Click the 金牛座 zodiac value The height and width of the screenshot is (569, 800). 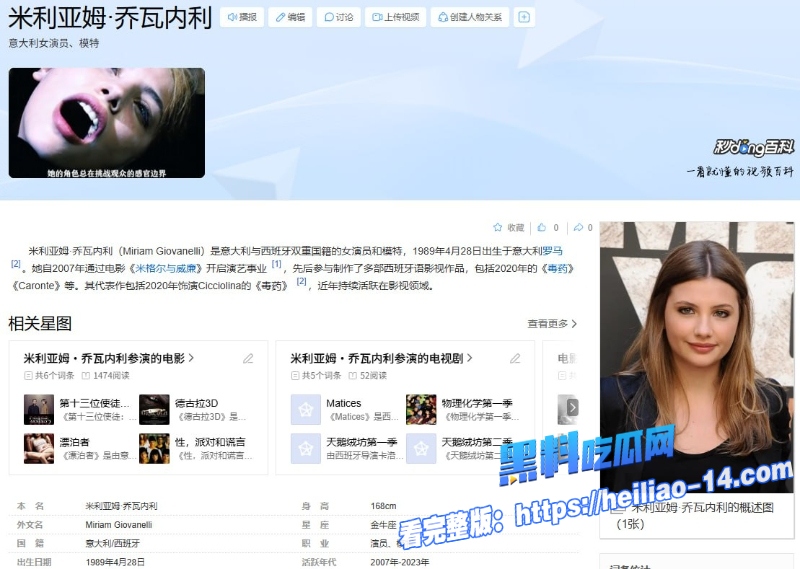[x=383, y=525]
